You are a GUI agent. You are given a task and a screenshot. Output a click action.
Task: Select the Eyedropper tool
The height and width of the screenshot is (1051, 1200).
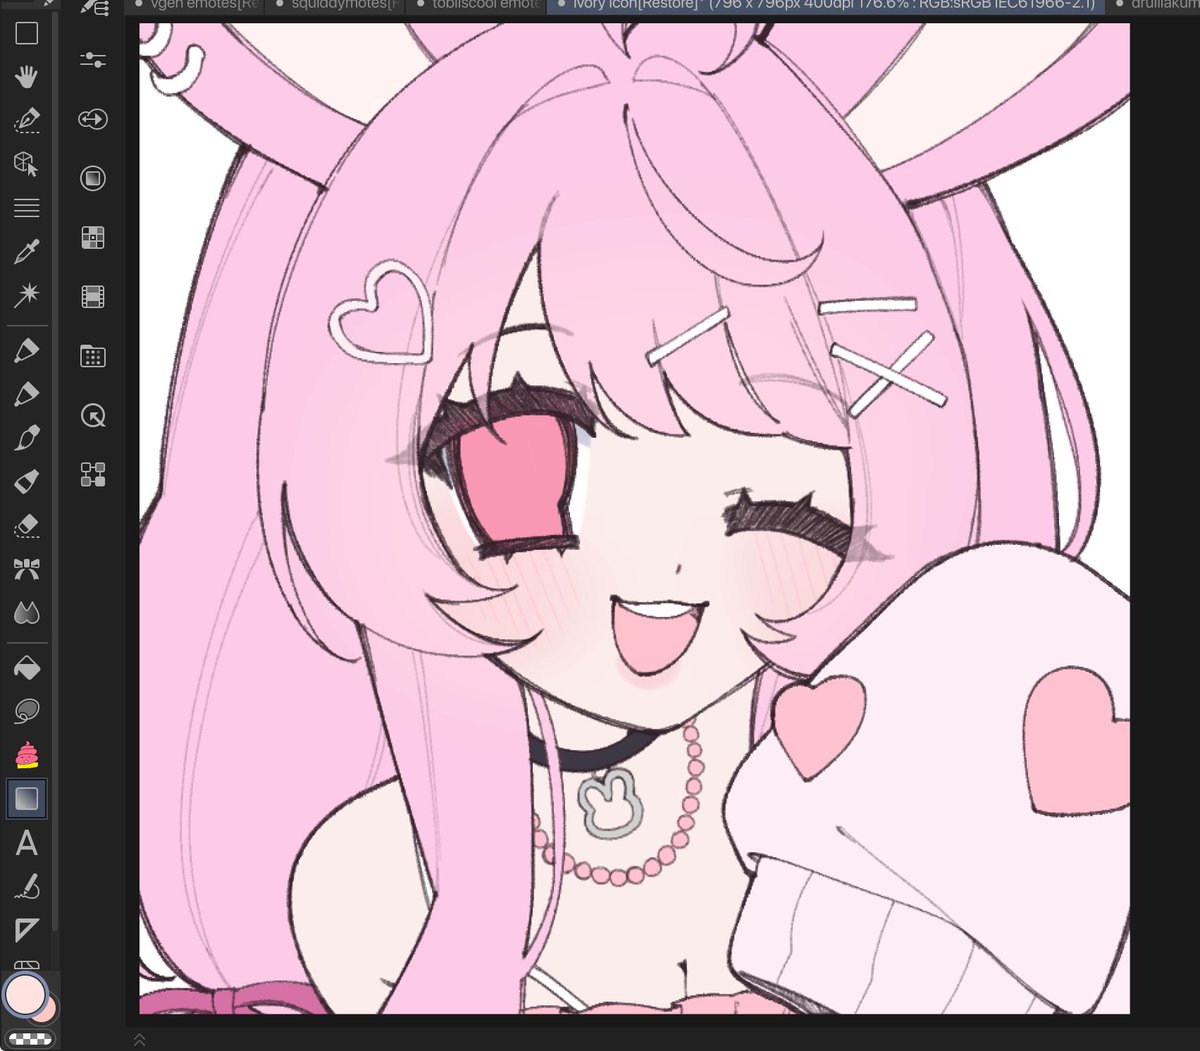click(x=27, y=251)
